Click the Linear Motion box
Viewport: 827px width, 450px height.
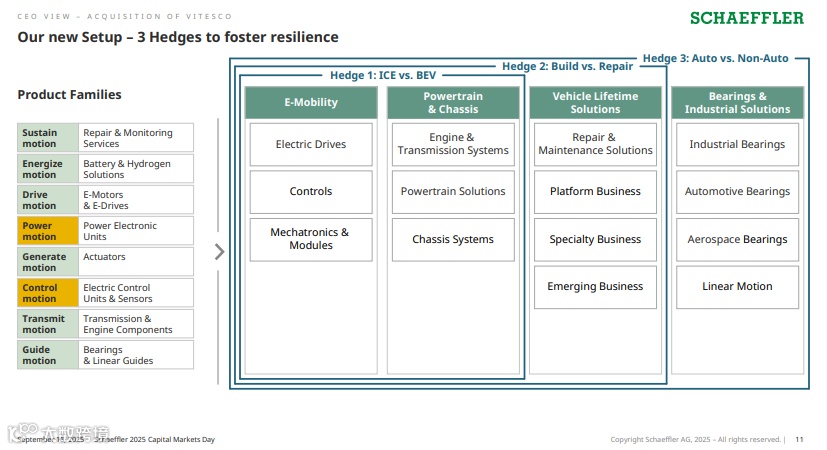pos(737,286)
